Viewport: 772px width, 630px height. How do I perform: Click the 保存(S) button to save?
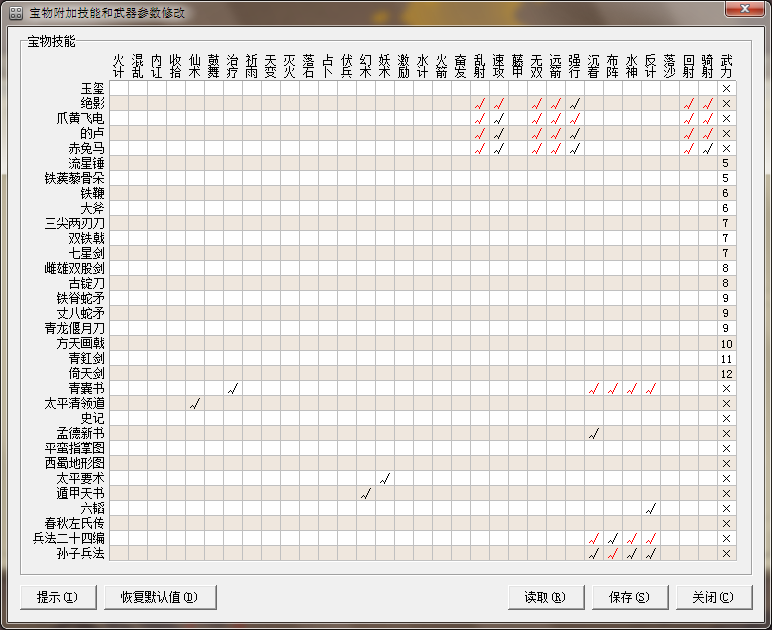click(x=628, y=597)
